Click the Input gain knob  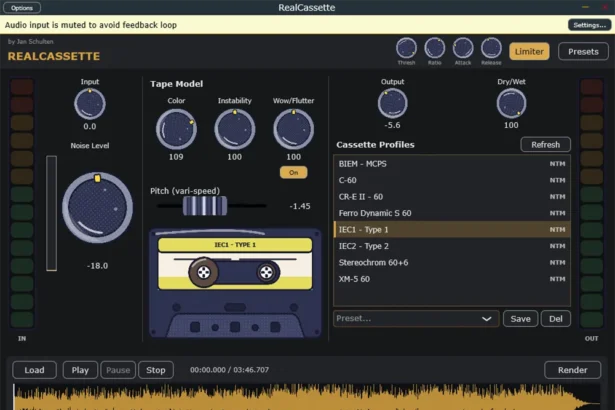coord(90,104)
